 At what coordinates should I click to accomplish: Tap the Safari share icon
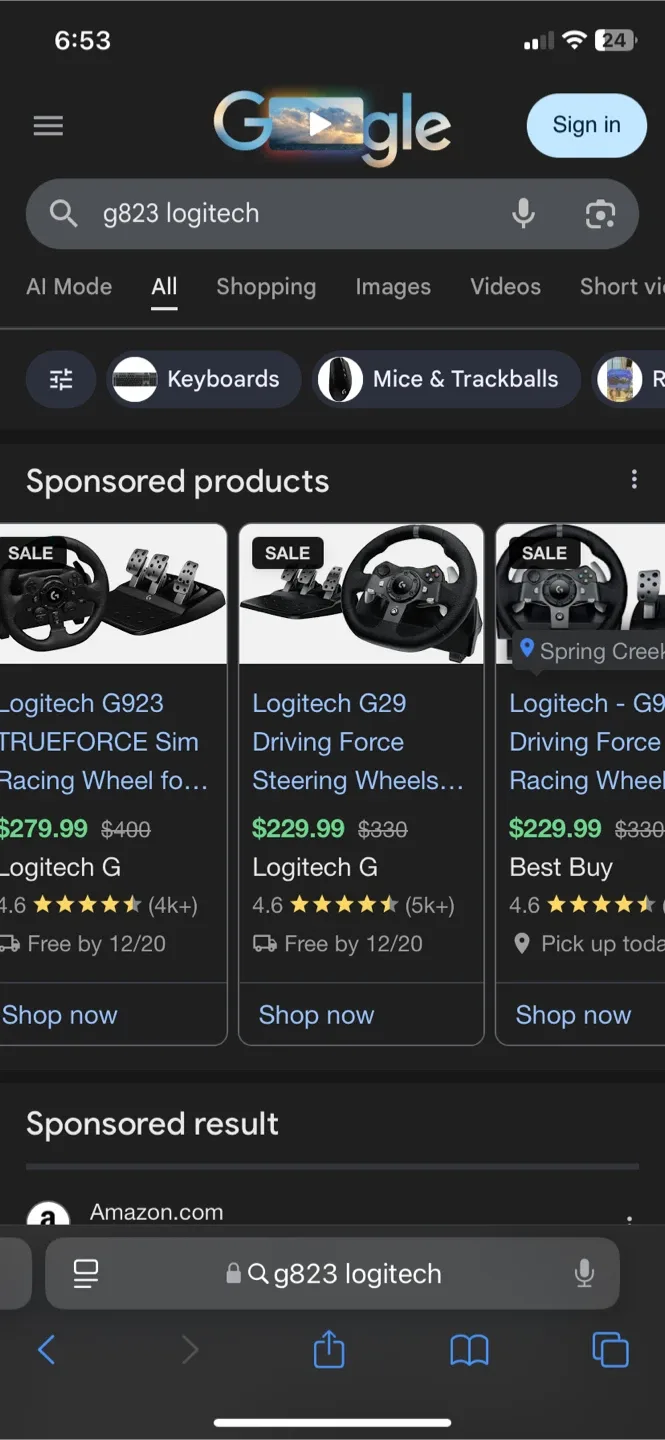tap(328, 1349)
